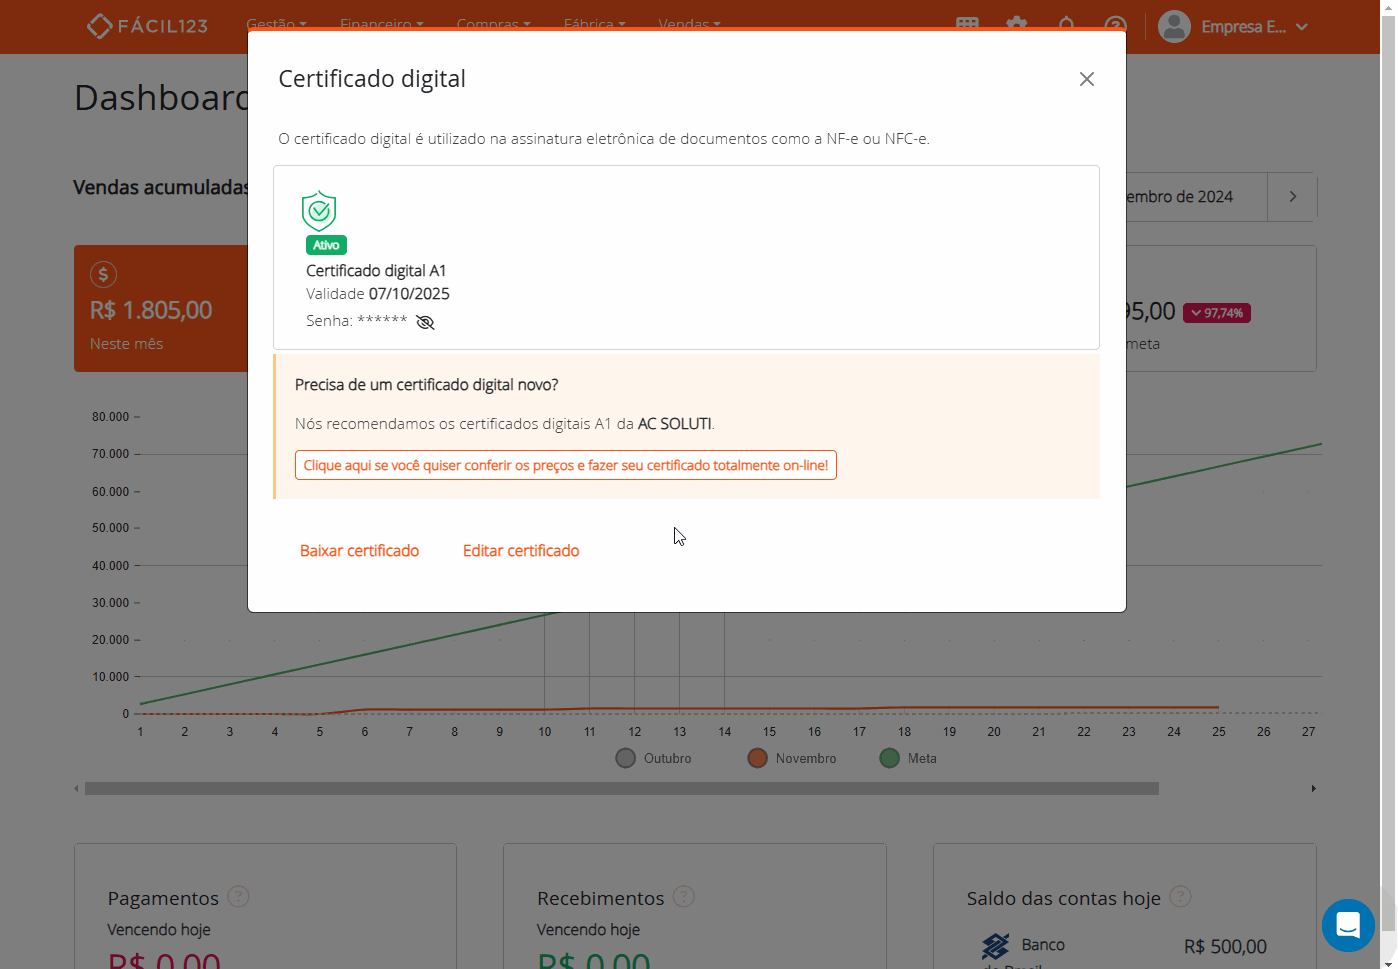Open the Vendas menu

pos(689,24)
